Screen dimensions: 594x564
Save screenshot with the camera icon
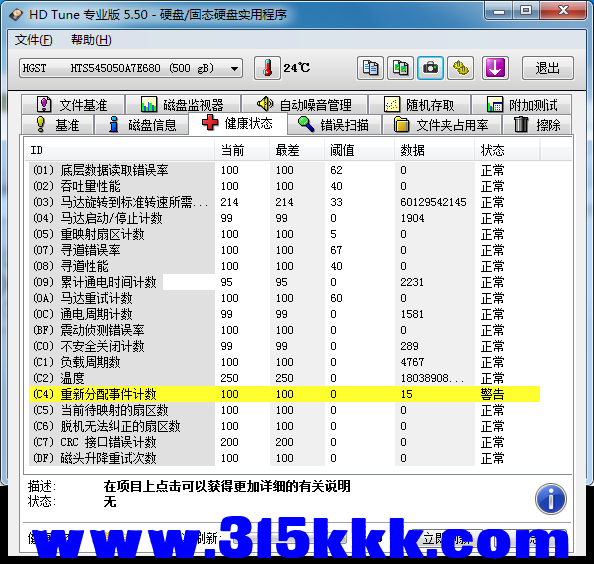point(430,68)
